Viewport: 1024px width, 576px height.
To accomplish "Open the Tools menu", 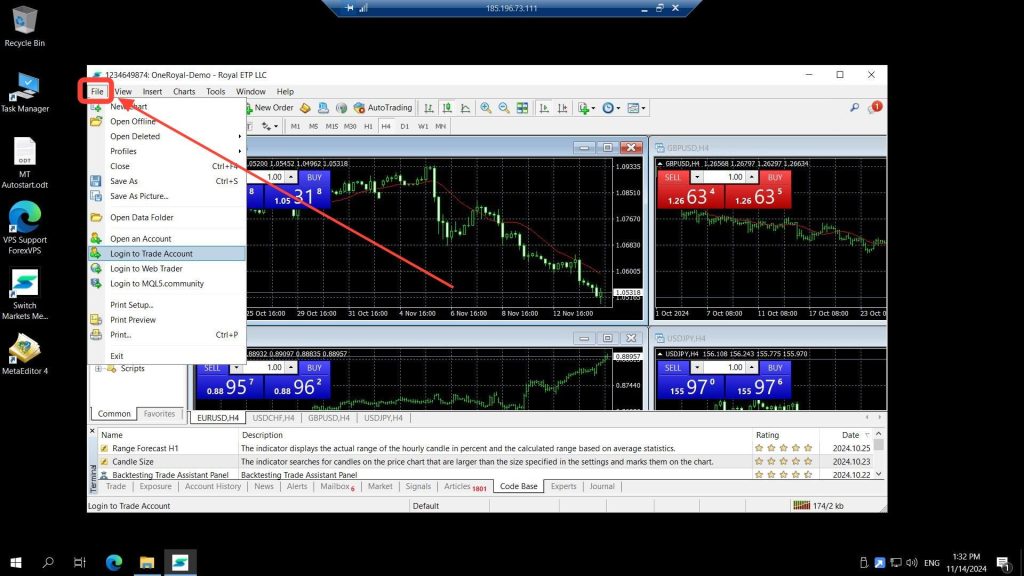I will pyautogui.click(x=216, y=91).
